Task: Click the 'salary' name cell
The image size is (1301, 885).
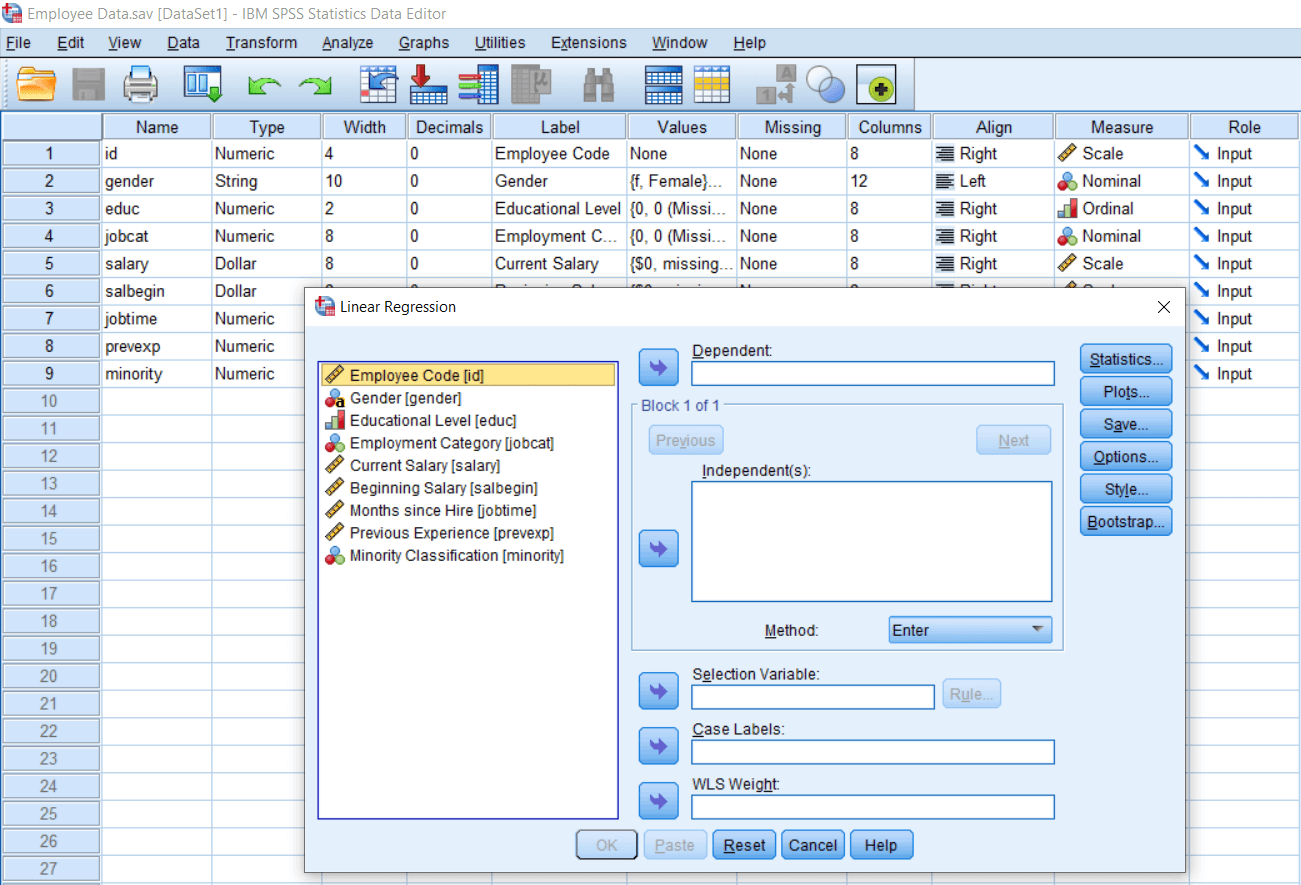Action: click(157, 264)
